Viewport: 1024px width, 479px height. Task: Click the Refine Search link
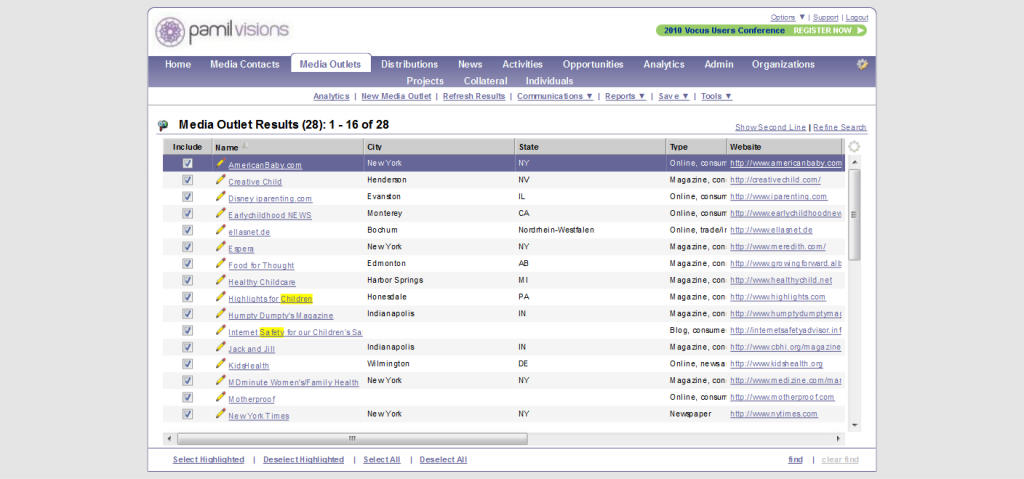[840, 127]
